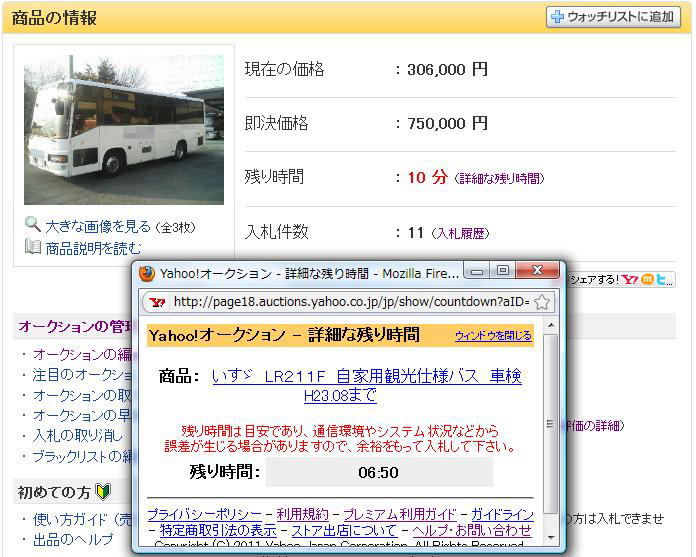
Task: Click the 注目のオークション link in sidebar
Action: pyautogui.click(x=82, y=375)
